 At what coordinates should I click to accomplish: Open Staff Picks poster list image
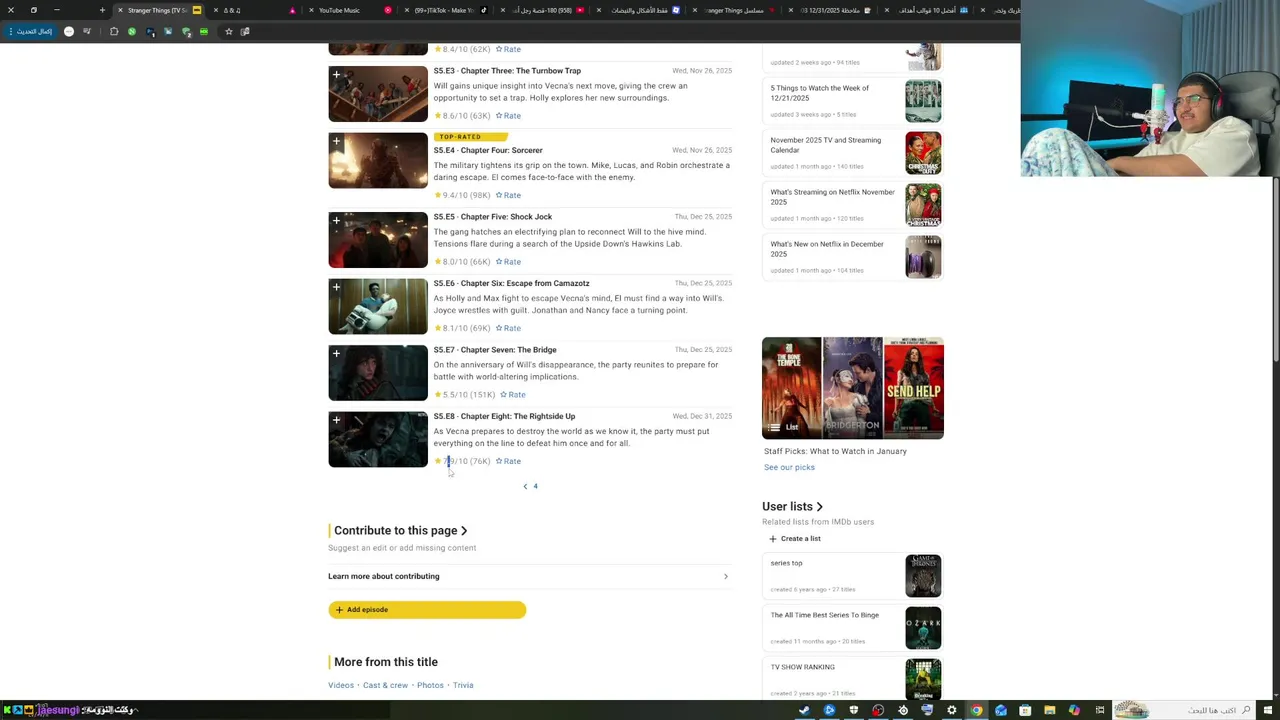(853, 388)
